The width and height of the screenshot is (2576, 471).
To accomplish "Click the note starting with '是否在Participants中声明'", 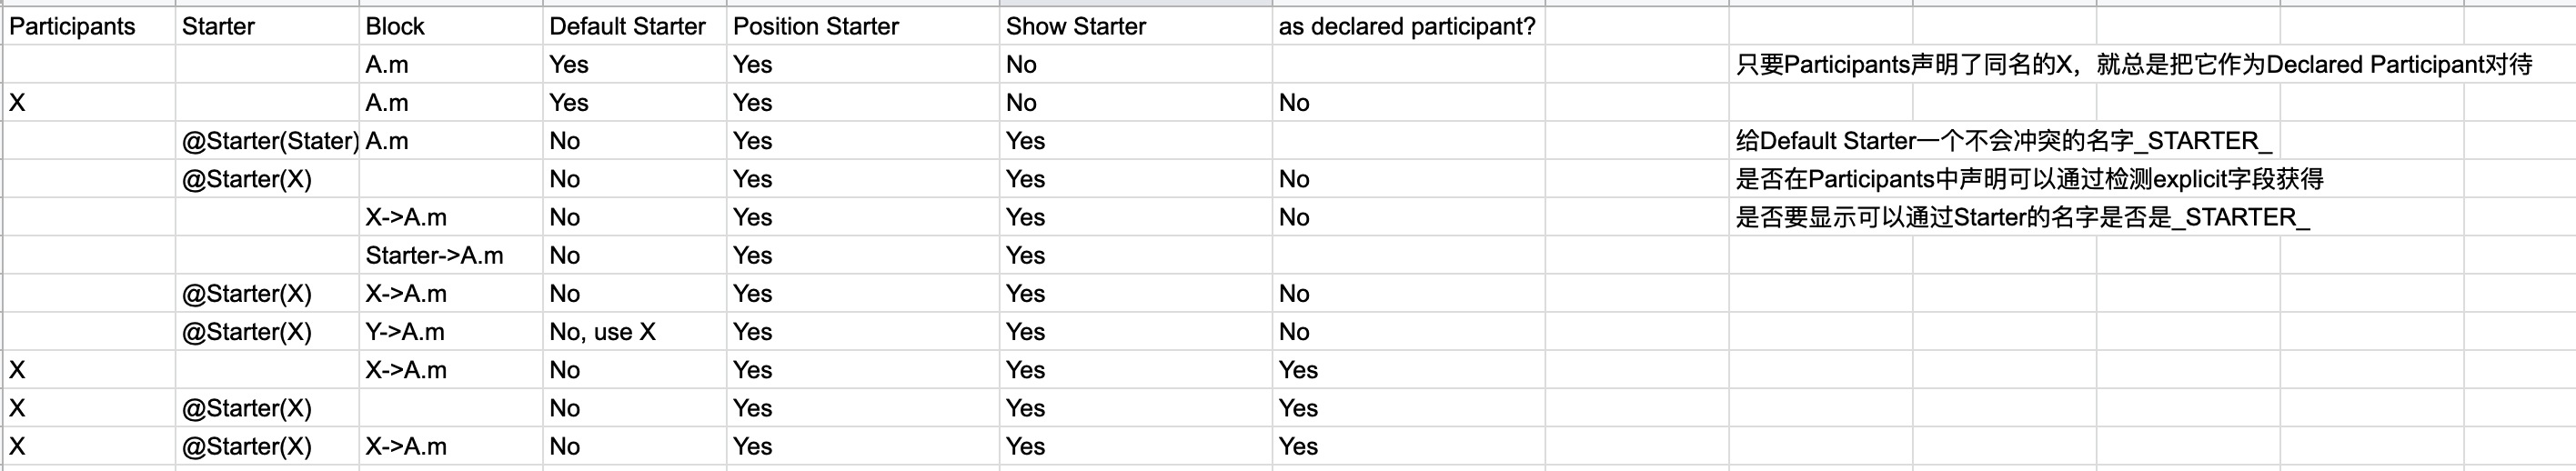I will pos(2029,179).
